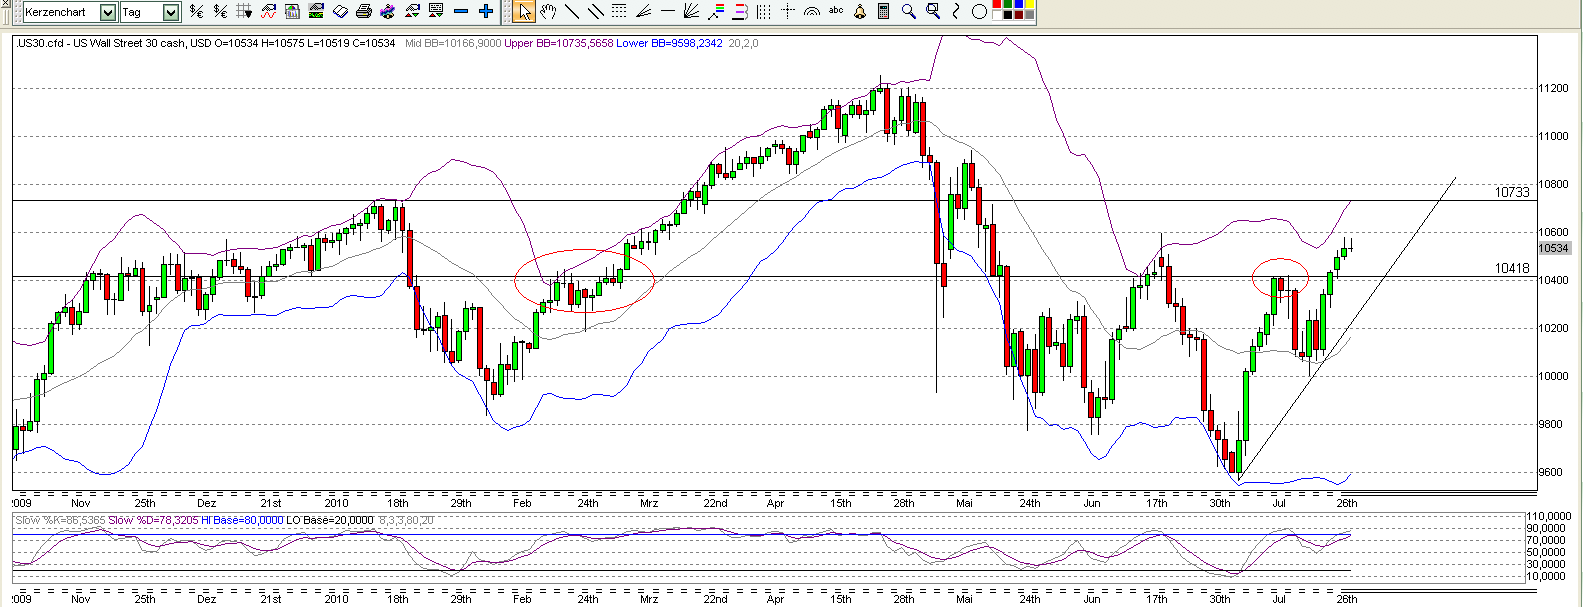The width and height of the screenshot is (1583, 607).
Task: Click the Mai label on main chart axis
Action: [x=964, y=503]
